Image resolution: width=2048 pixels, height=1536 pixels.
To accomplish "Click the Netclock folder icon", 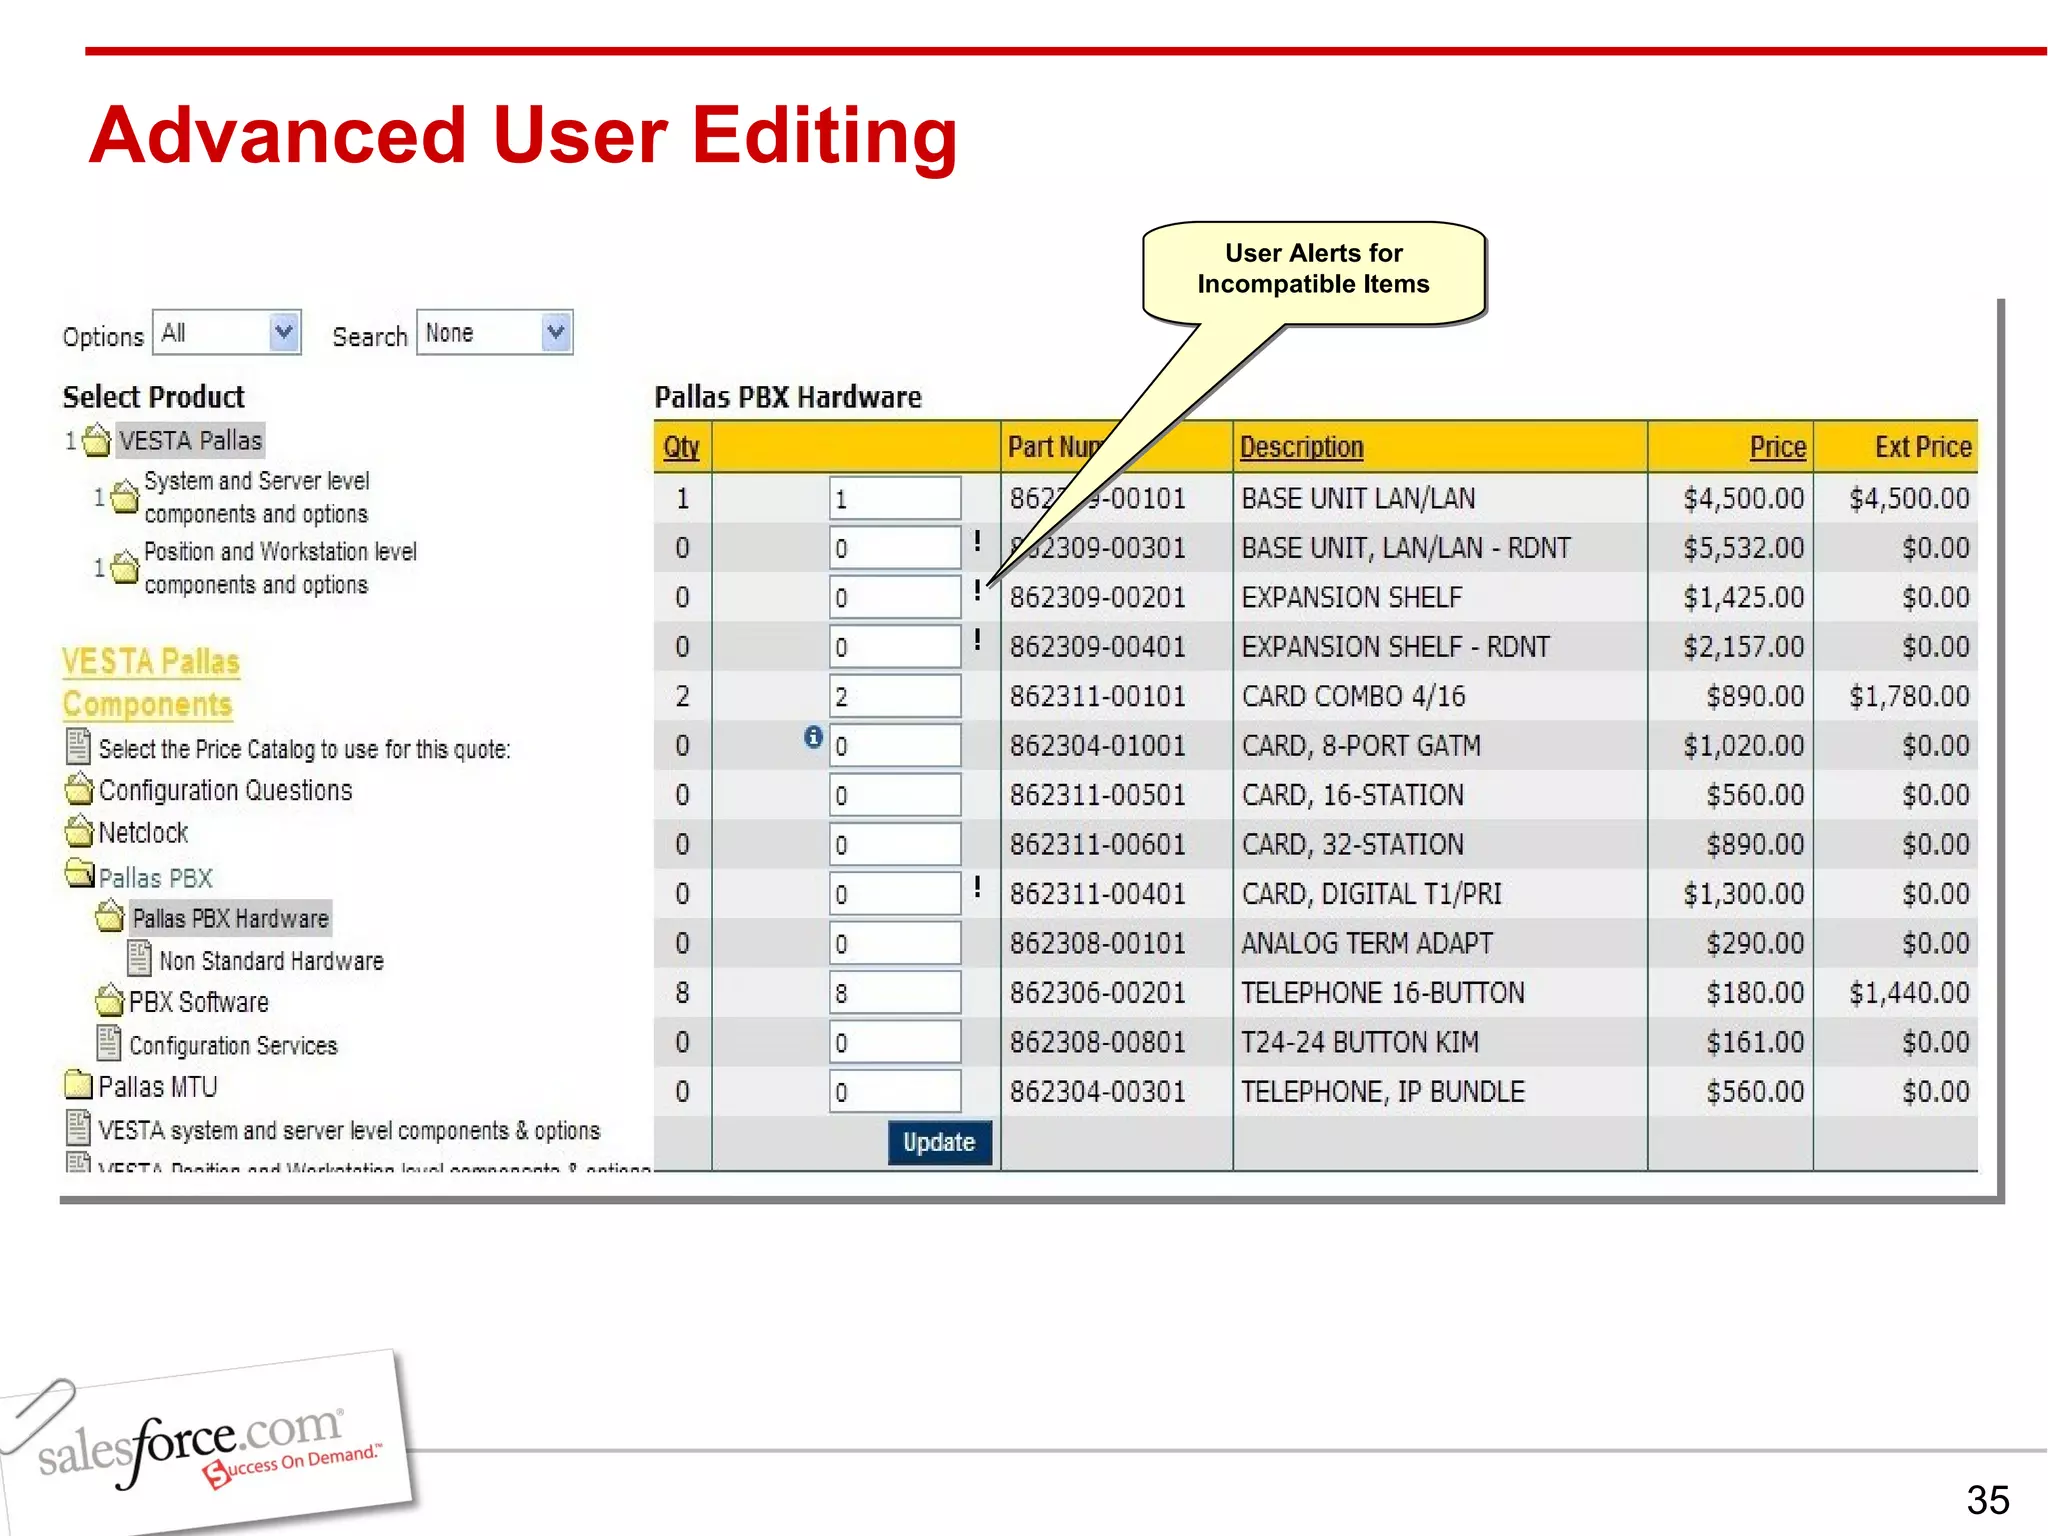I will 79,831.
